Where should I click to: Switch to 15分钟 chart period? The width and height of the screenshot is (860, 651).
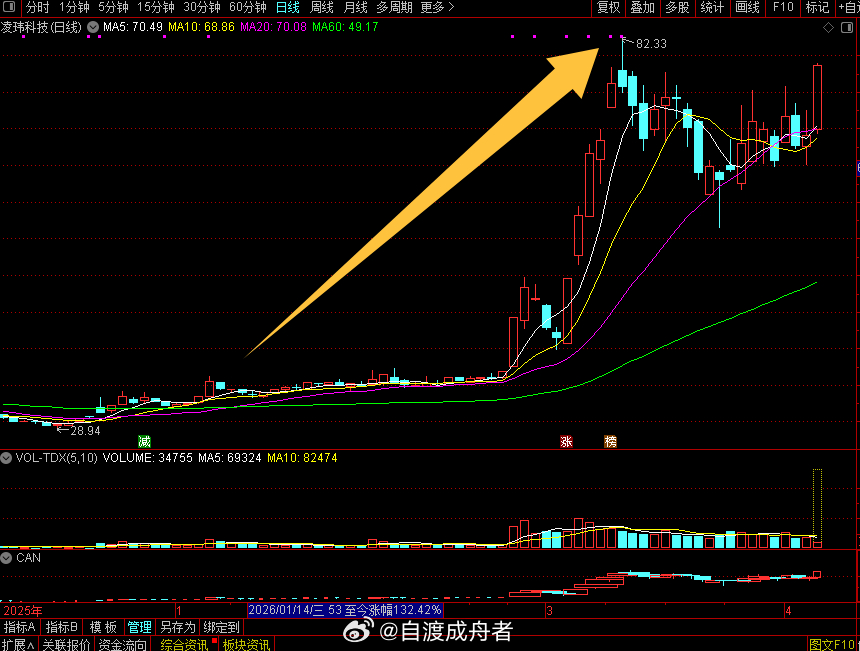point(156,7)
